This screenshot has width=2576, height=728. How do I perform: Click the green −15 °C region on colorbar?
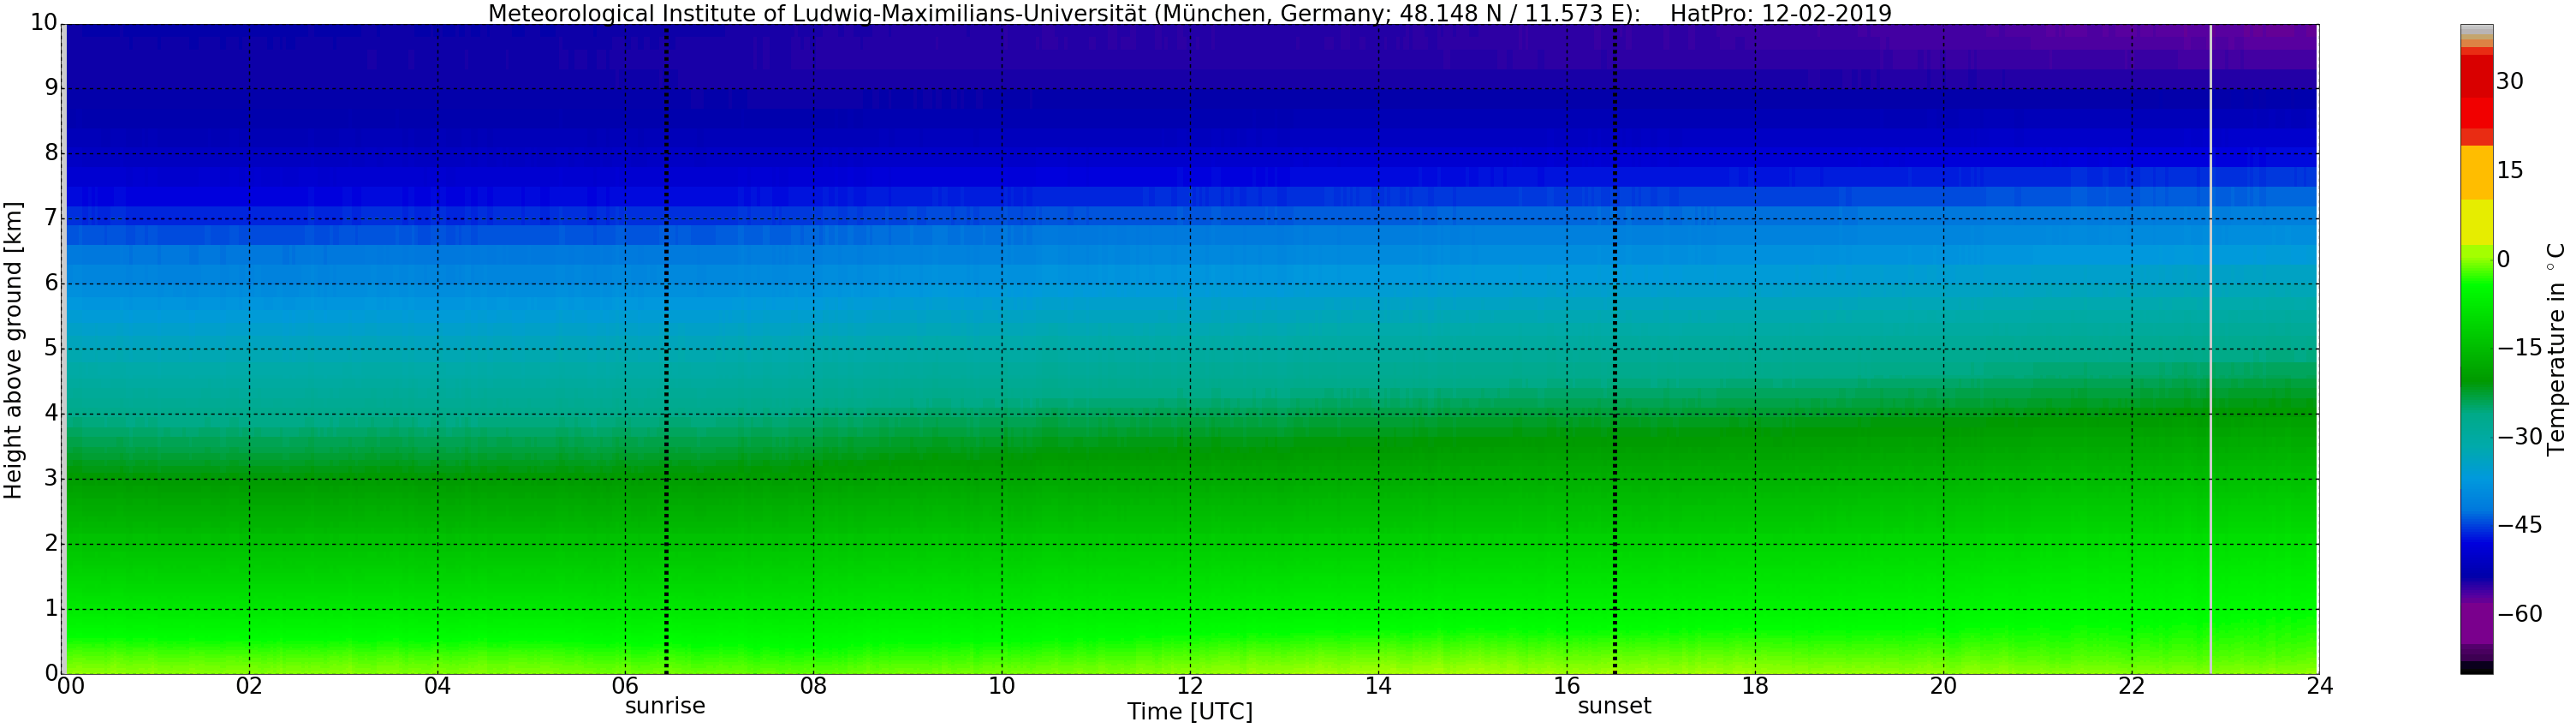point(2476,348)
